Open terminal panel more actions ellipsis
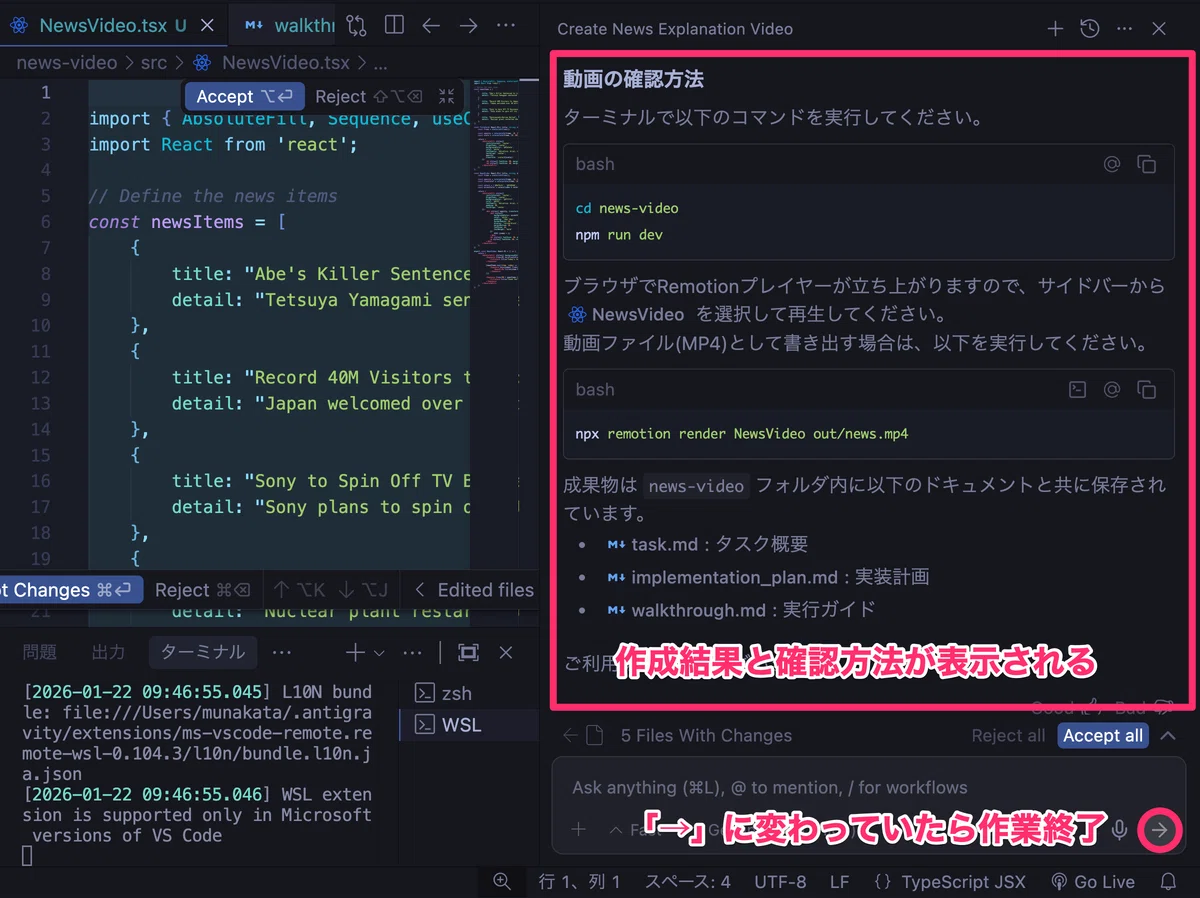The width and height of the screenshot is (1200, 898). [x=412, y=652]
